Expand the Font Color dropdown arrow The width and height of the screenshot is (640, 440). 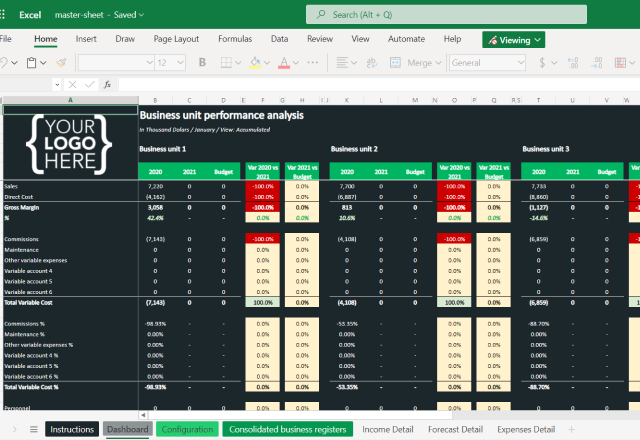tap(296, 62)
